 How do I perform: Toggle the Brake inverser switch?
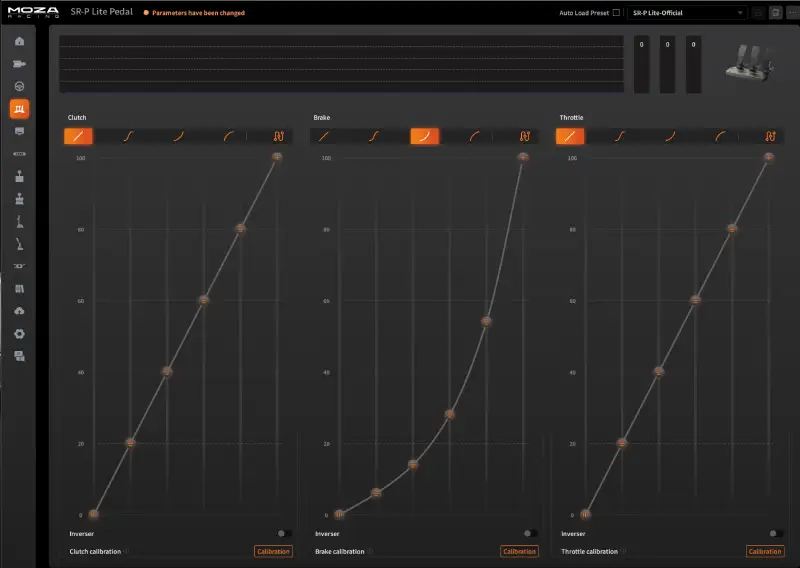(x=530, y=534)
